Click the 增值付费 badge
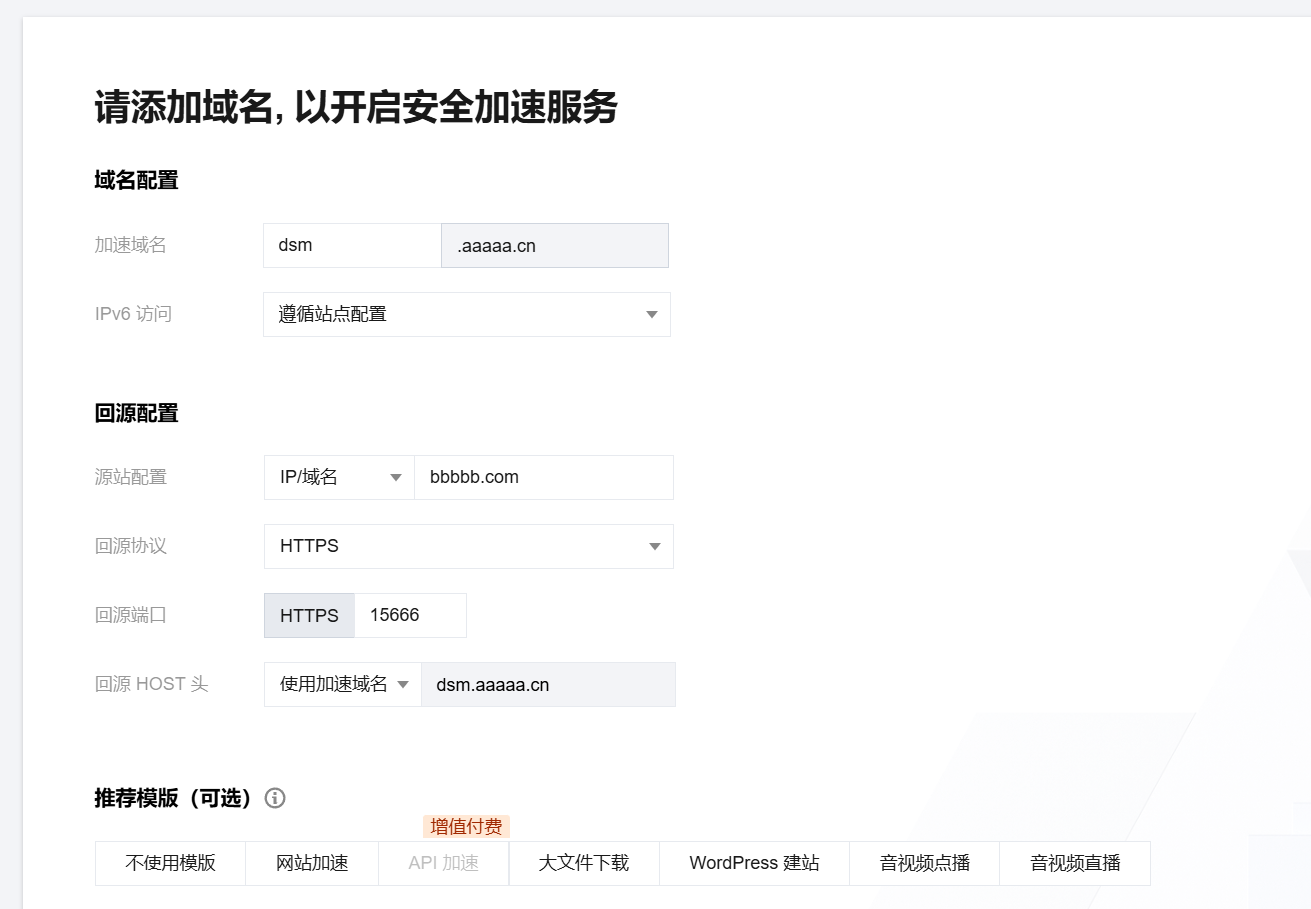Screen dimensions: 1311x909 coord(466,826)
